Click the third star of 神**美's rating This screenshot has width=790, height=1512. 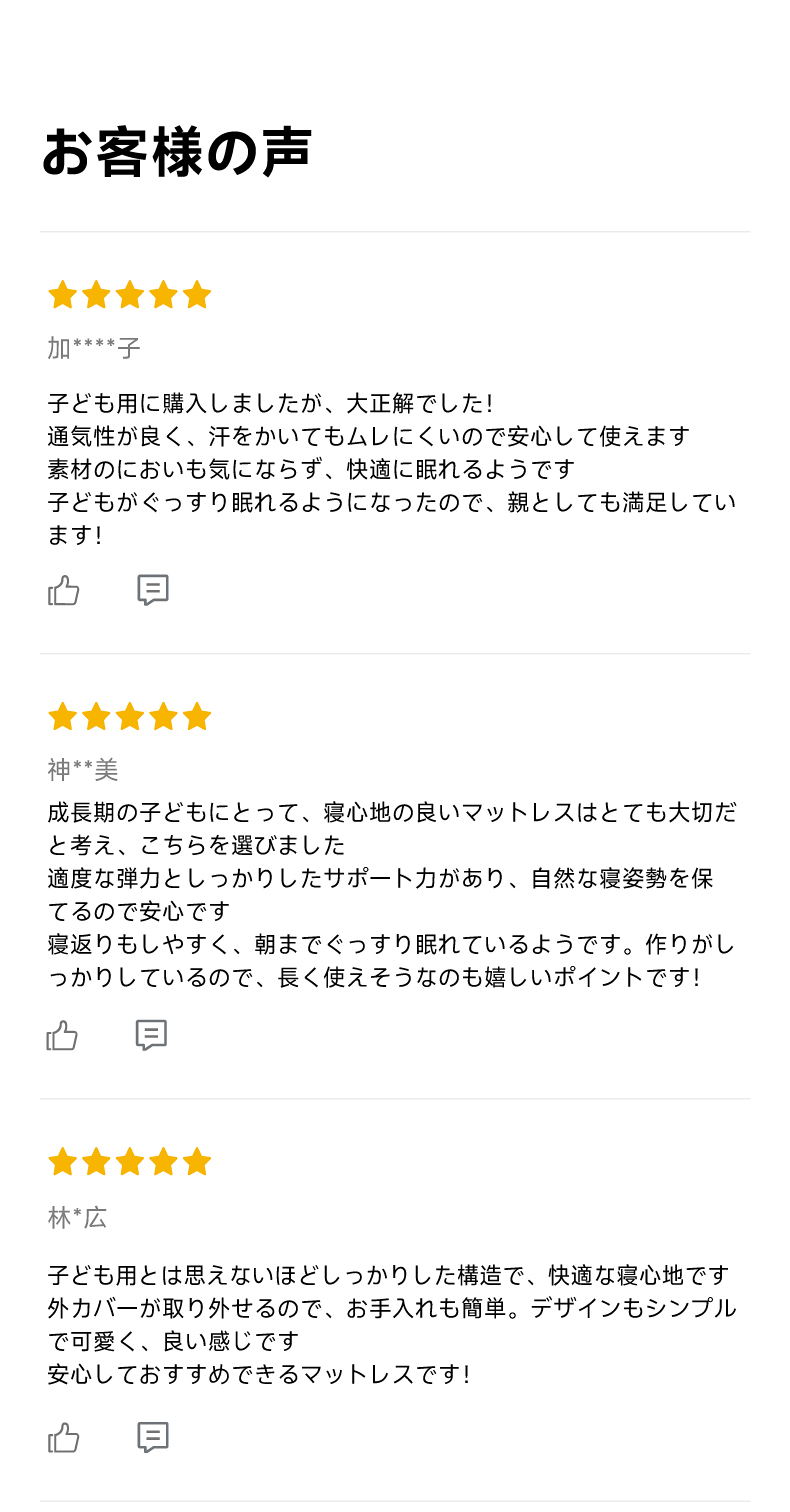[130, 717]
